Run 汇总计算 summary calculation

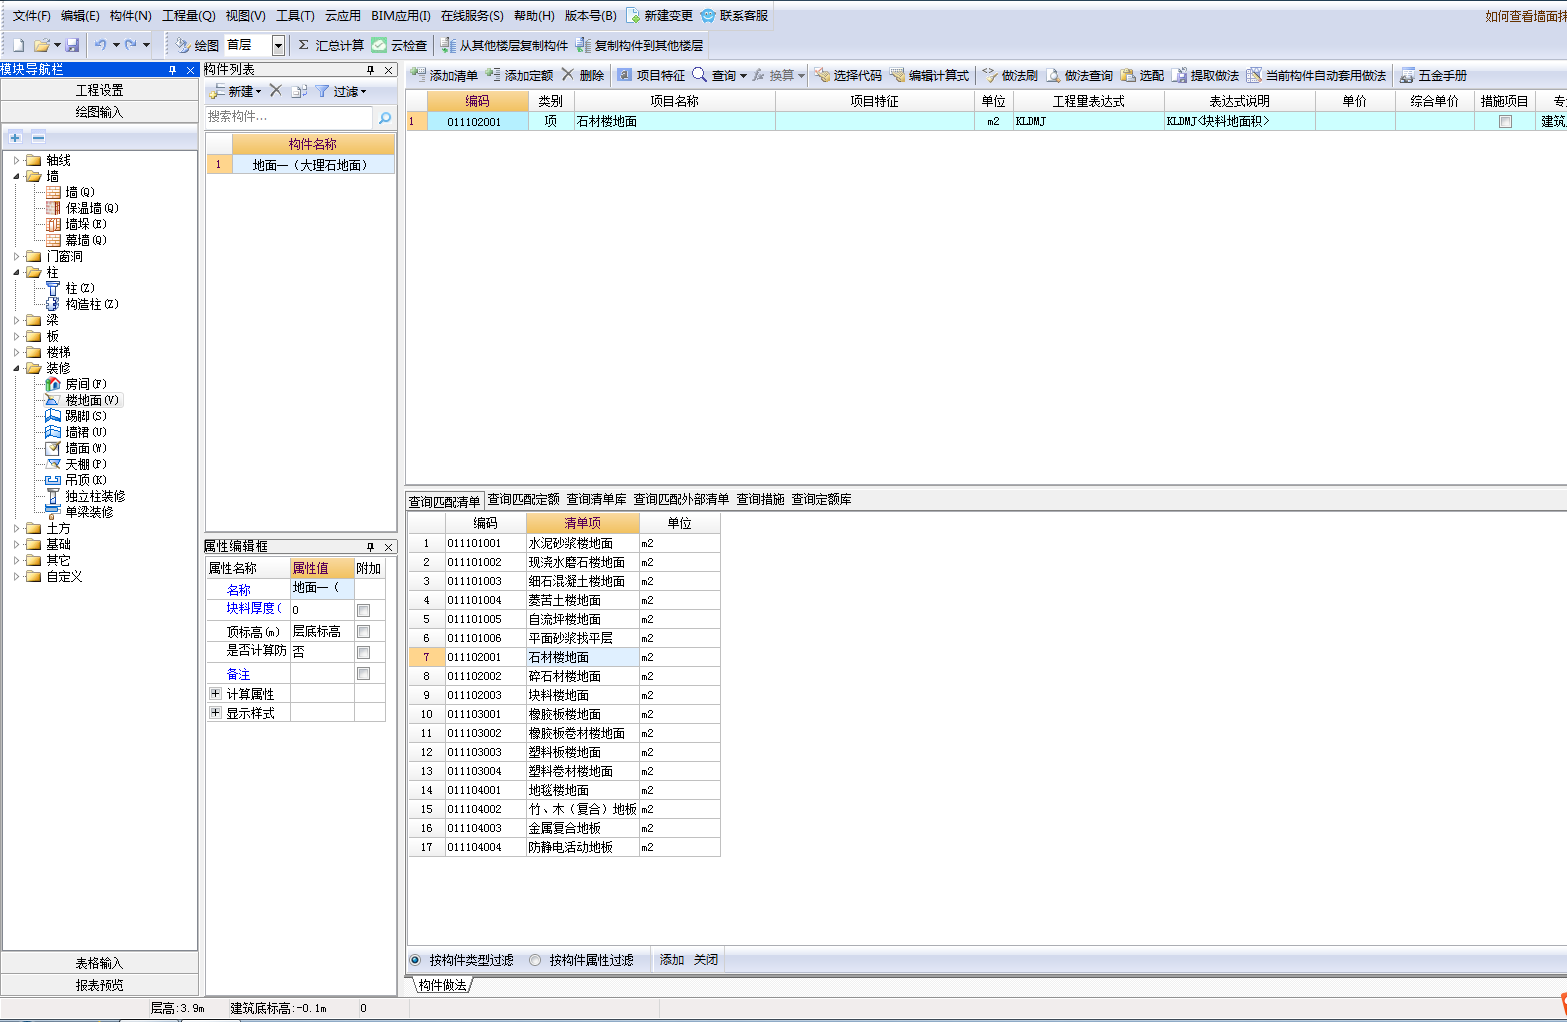point(331,45)
